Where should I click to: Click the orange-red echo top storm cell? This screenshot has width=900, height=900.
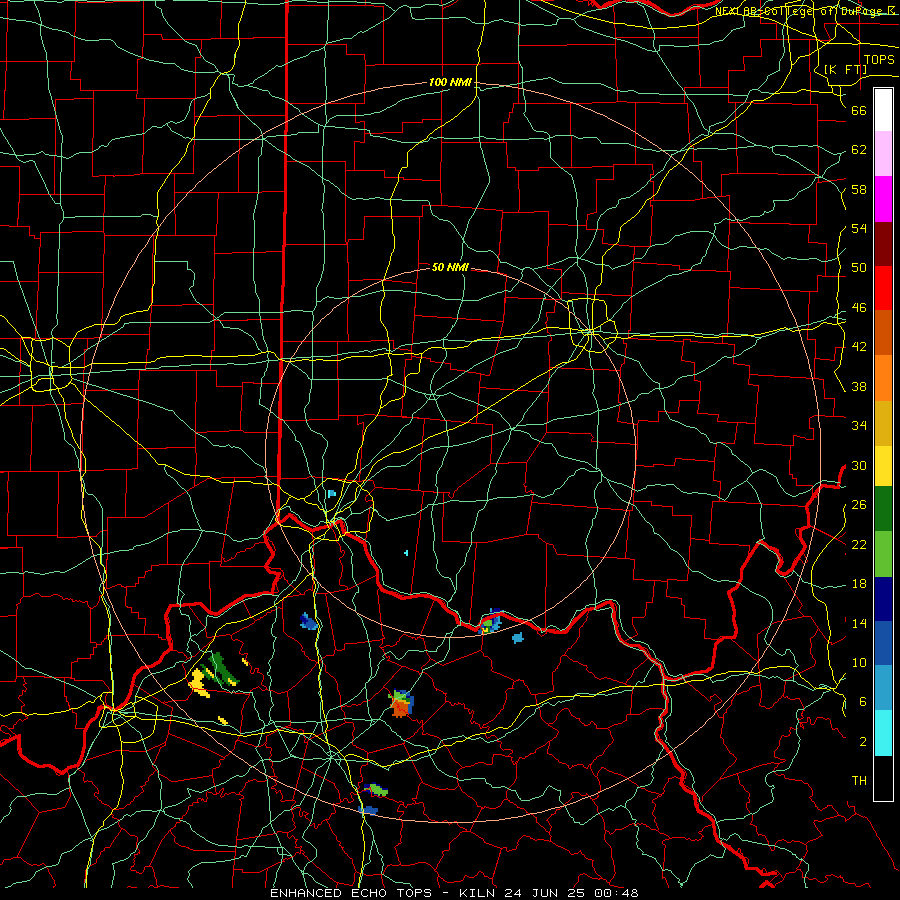point(401,704)
